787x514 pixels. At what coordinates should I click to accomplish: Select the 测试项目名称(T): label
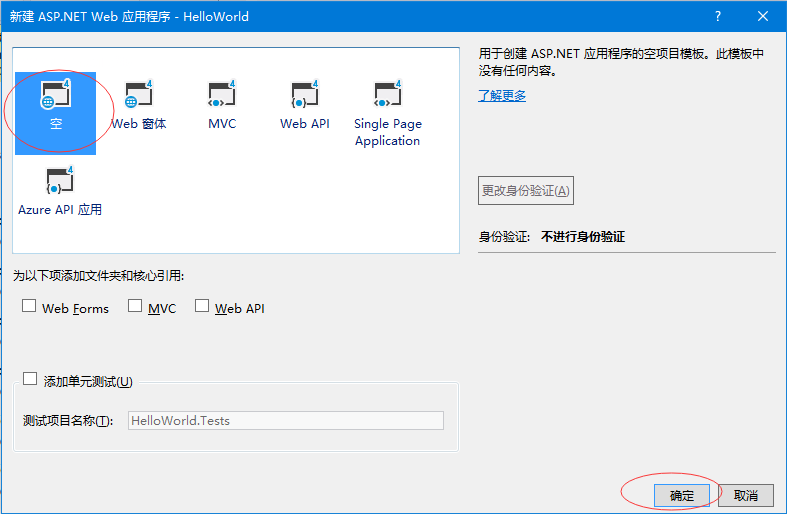[68, 421]
